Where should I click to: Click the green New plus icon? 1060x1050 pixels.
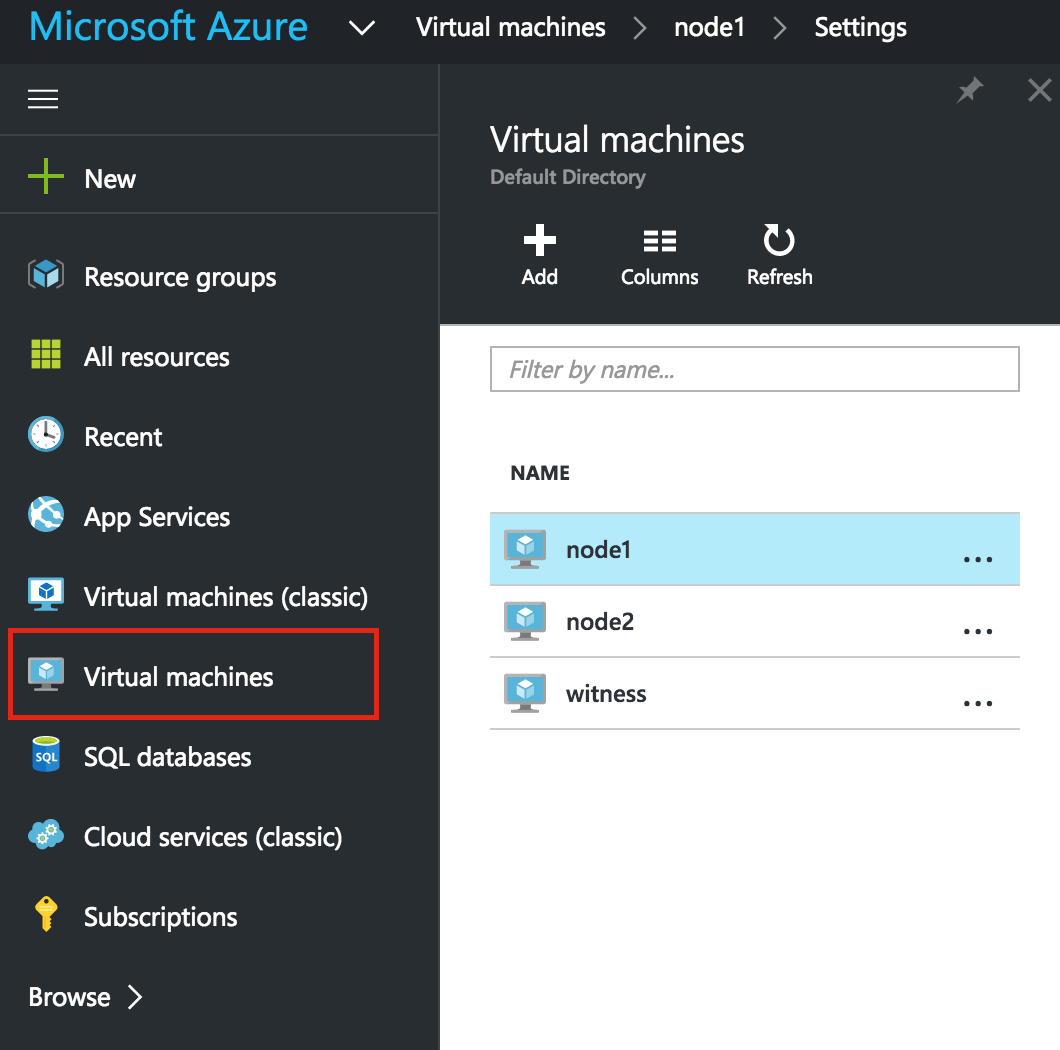click(x=46, y=176)
